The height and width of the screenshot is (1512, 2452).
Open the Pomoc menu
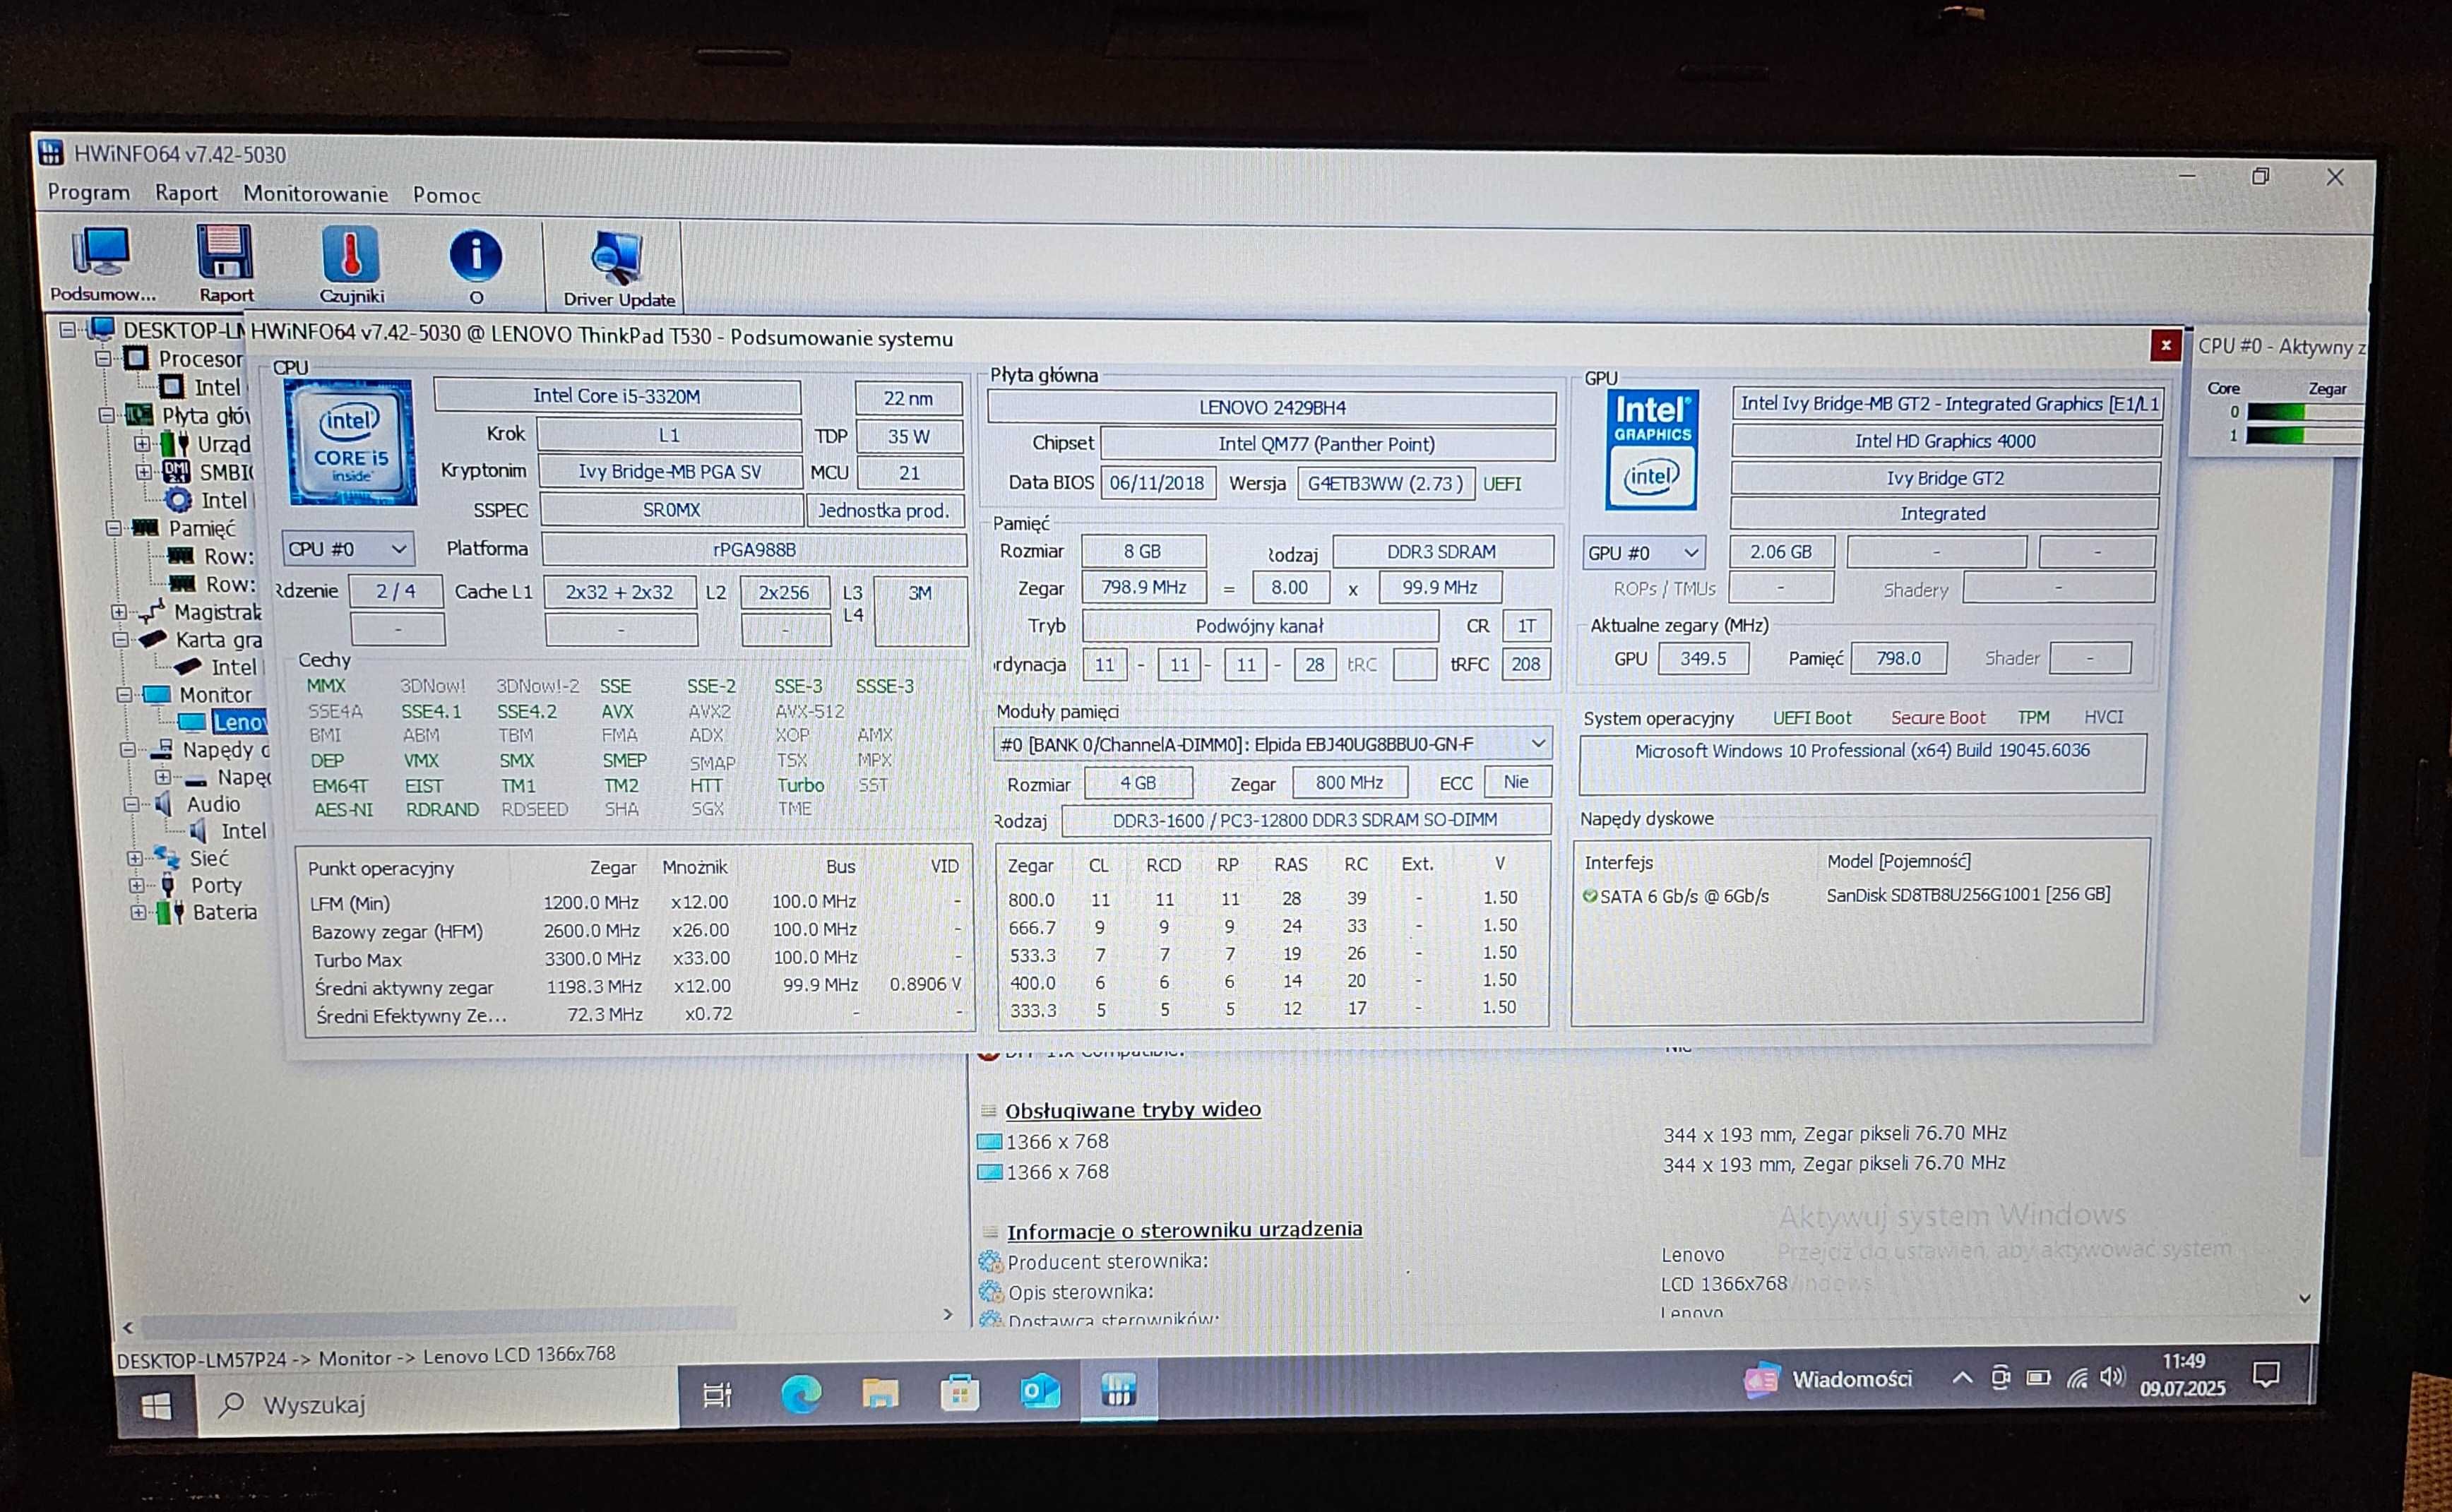[447, 195]
